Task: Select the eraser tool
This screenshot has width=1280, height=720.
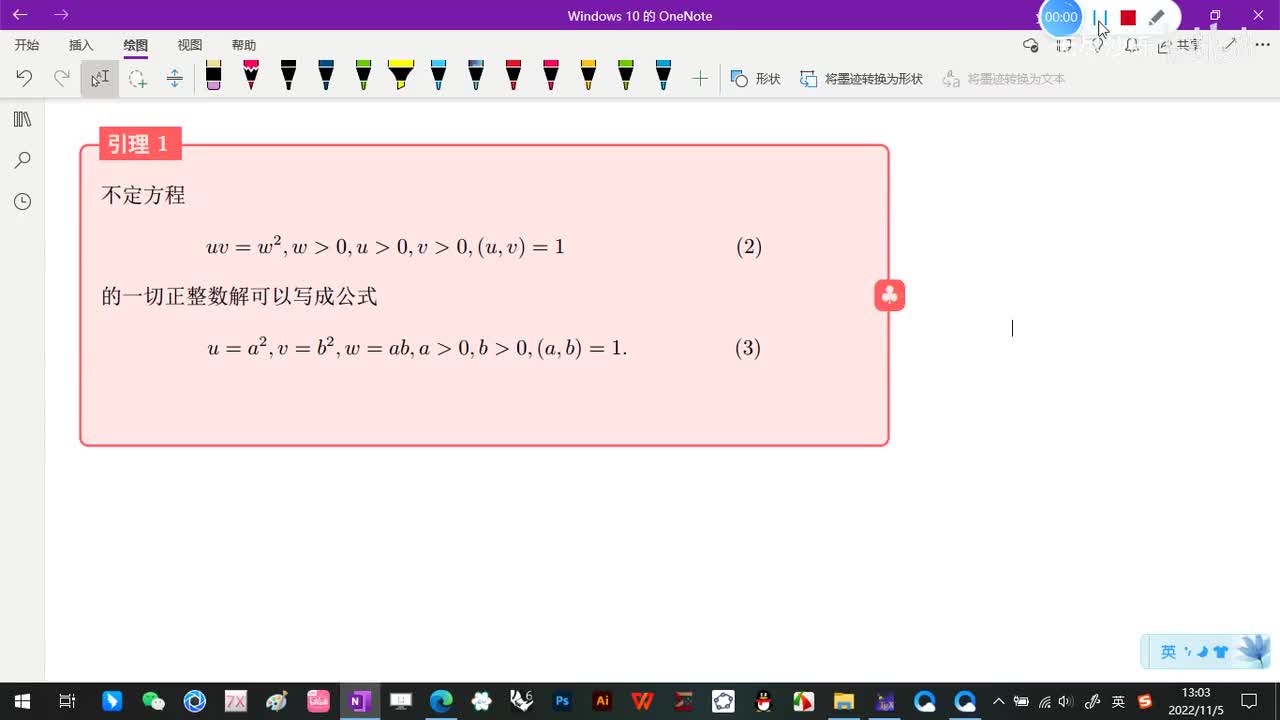Action: [x=213, y=75]
